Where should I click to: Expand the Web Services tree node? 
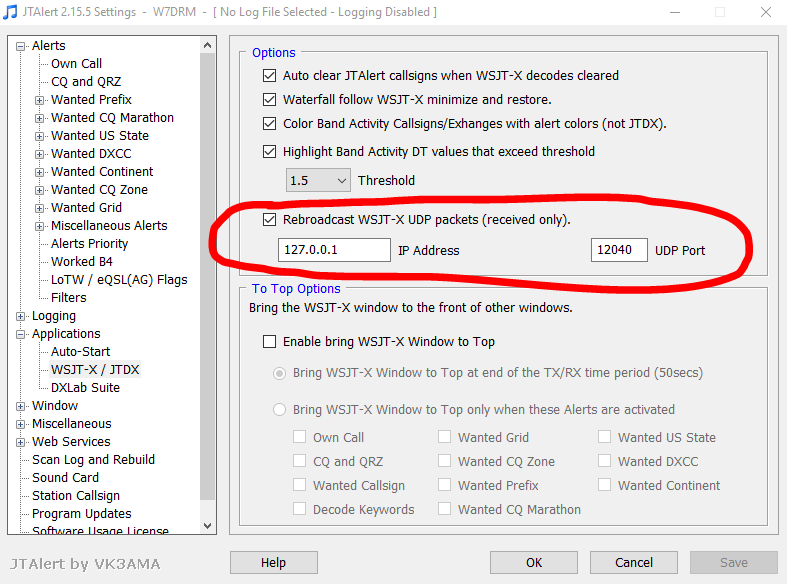(x=21, y=443)
